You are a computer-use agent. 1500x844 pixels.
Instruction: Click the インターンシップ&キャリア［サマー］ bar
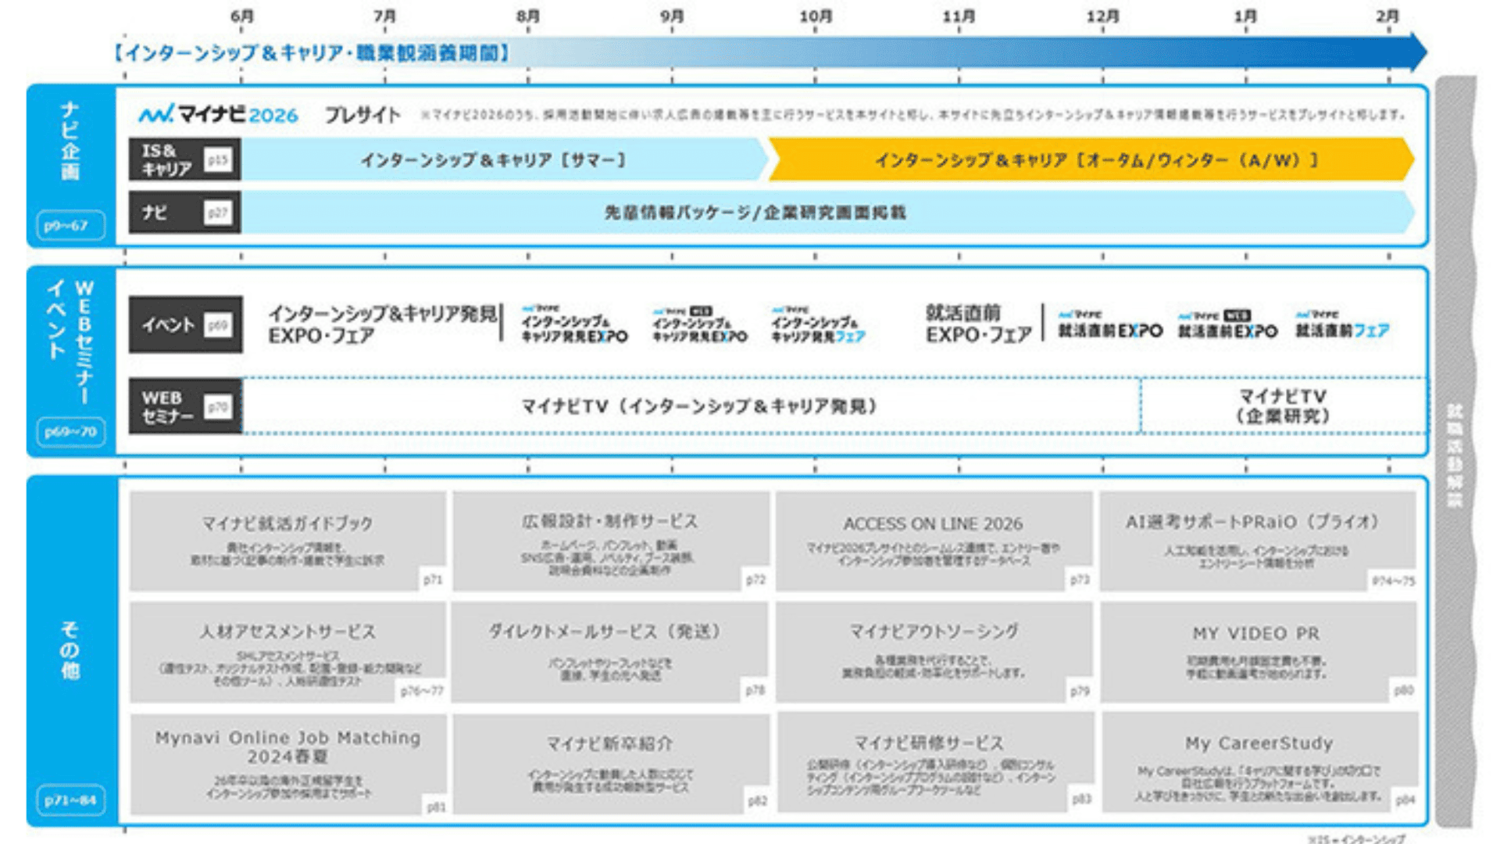coord(500,160)
